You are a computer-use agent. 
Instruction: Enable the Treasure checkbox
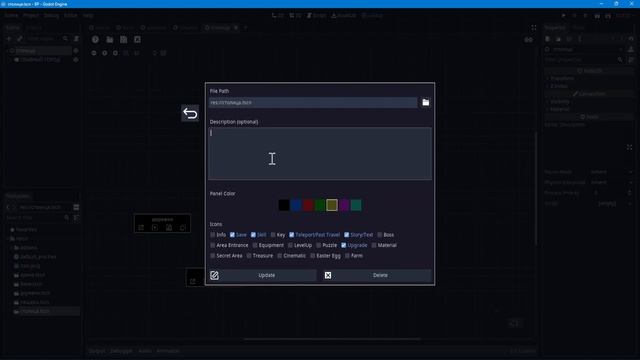249,256
